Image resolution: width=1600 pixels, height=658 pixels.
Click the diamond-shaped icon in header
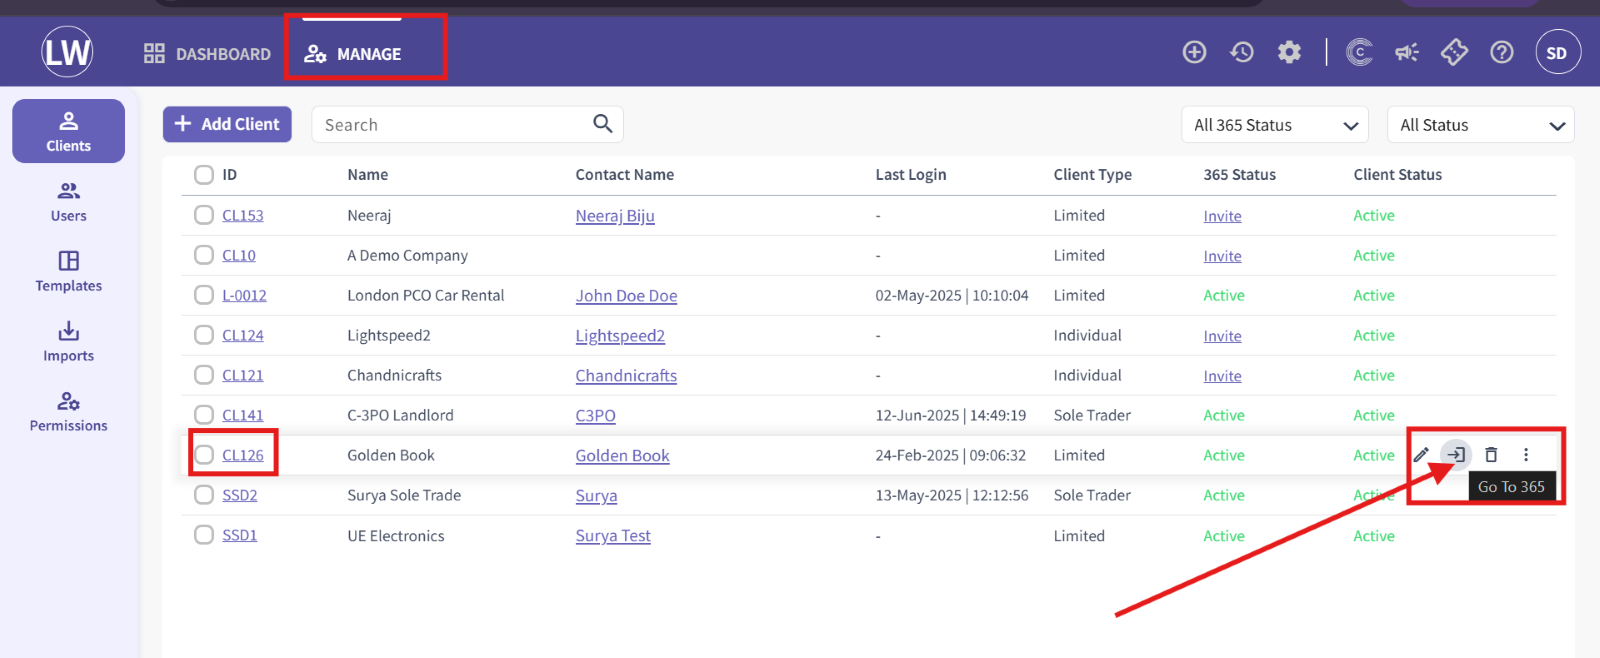[1454, 52]
